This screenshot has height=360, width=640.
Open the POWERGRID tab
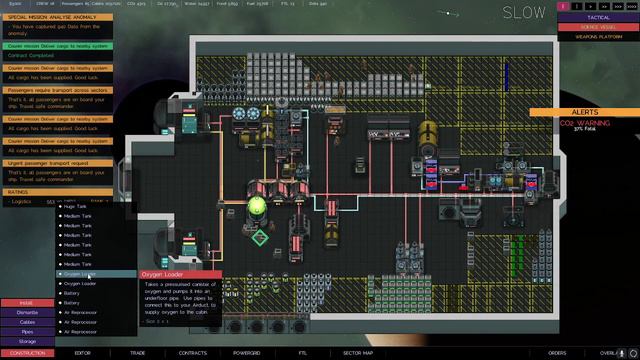click(247, 353)
